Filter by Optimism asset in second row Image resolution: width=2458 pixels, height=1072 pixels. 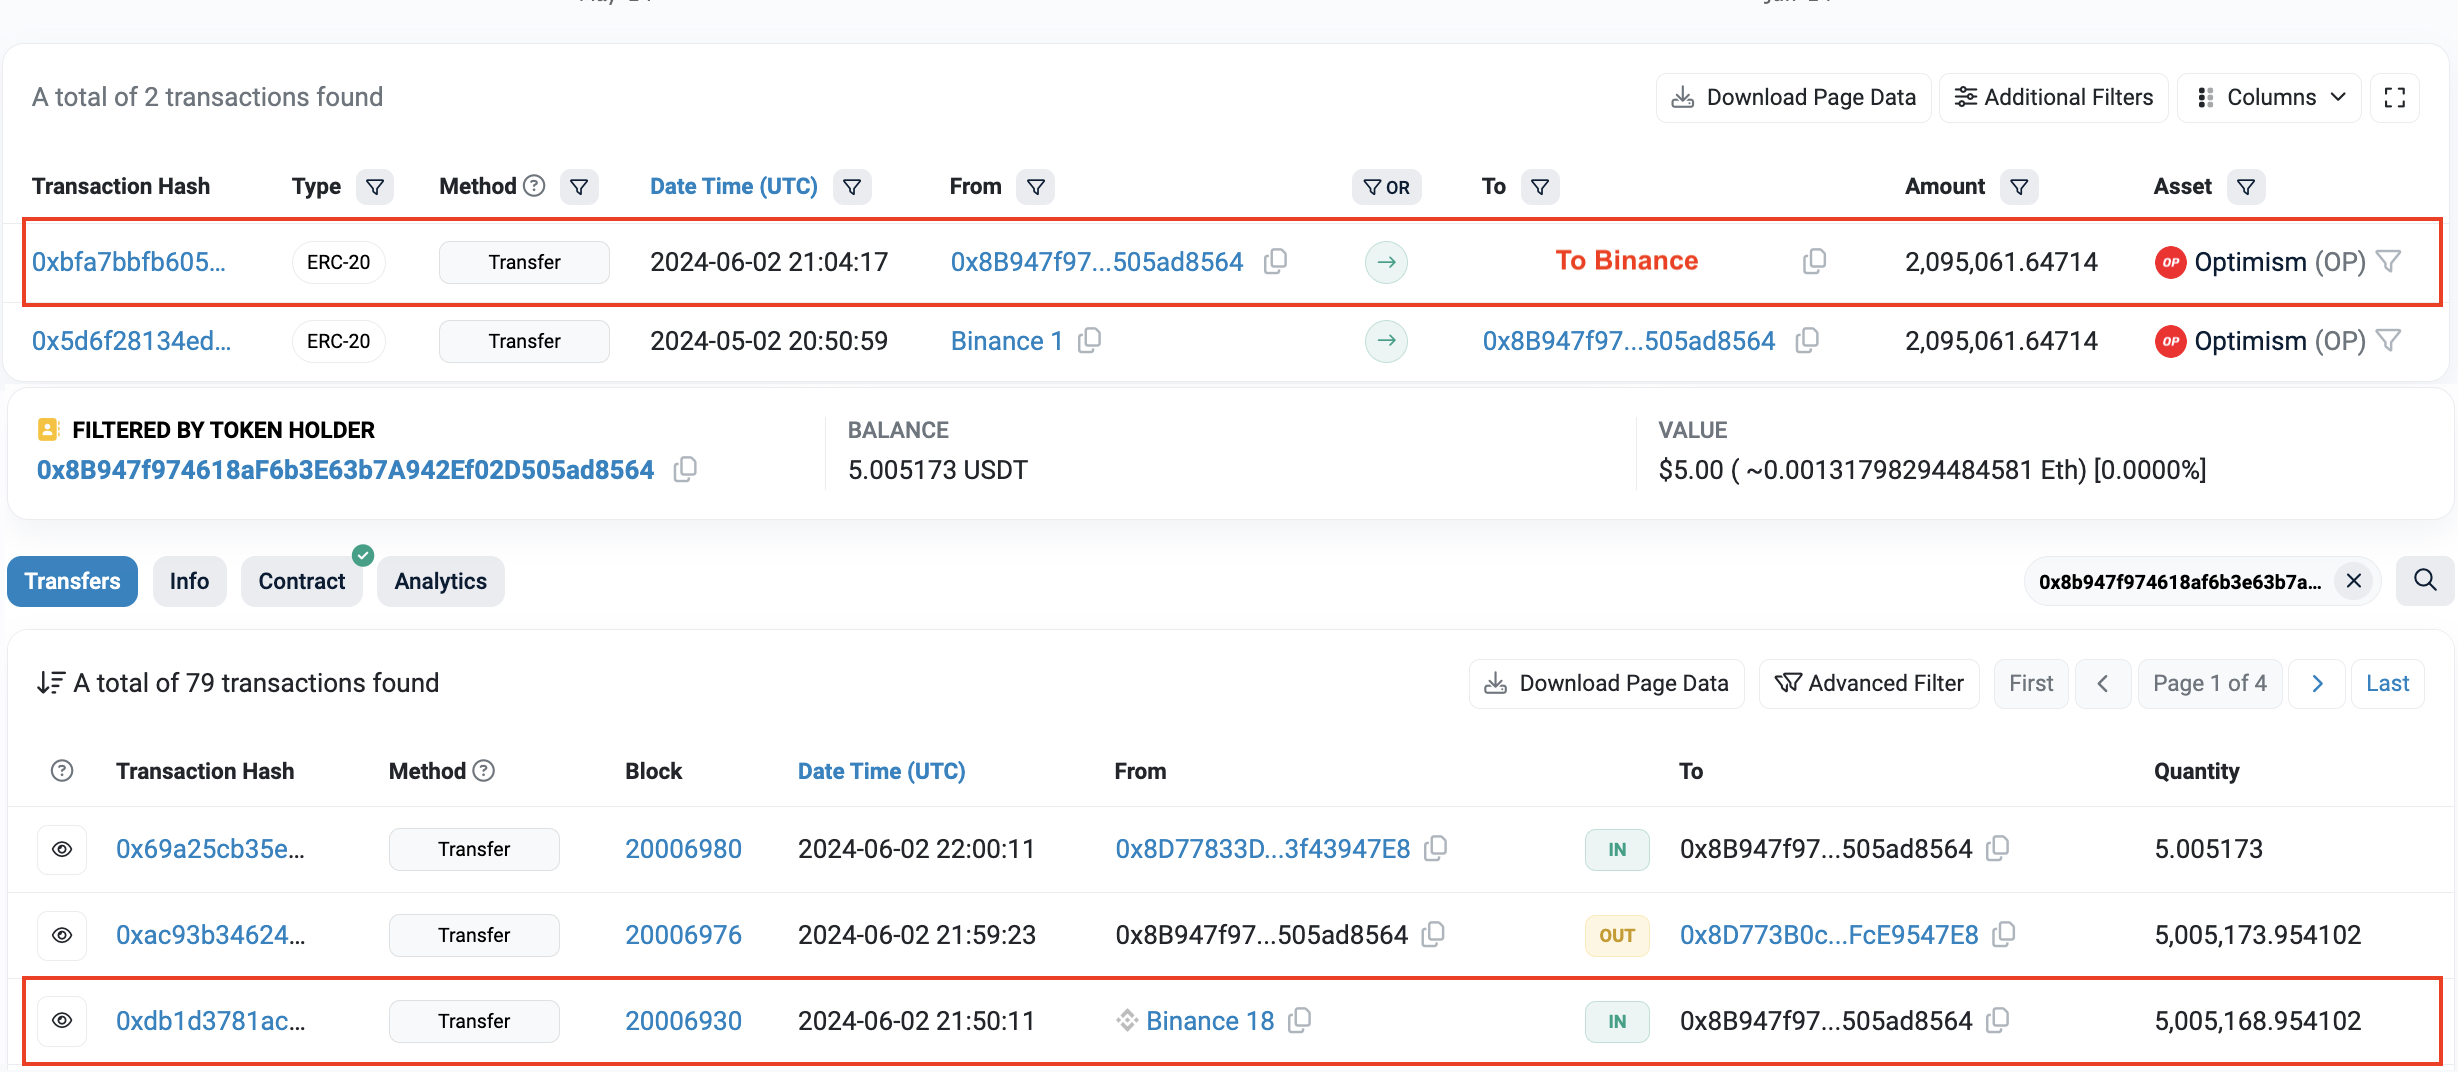coord(2388,340)
